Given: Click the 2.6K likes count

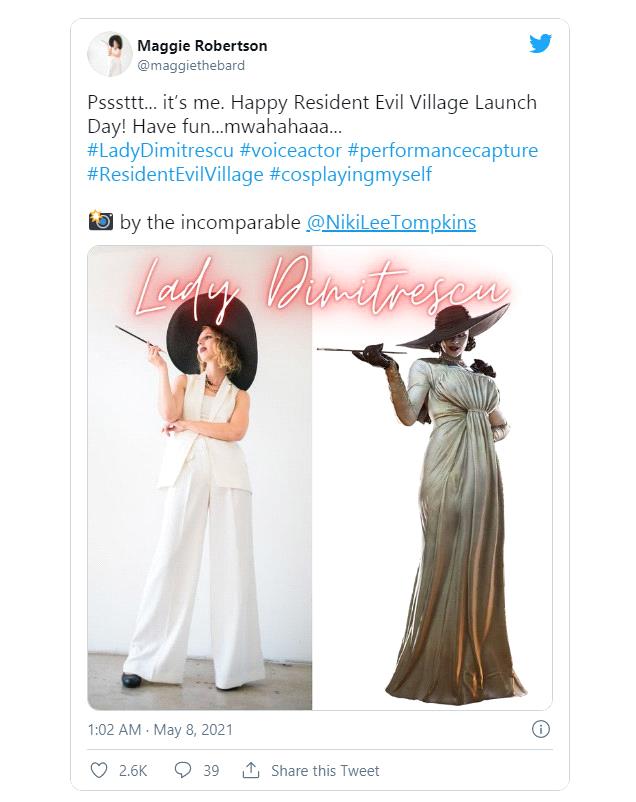Looking at the screenshot, I should pyautogui.click(x=133, y=770).
